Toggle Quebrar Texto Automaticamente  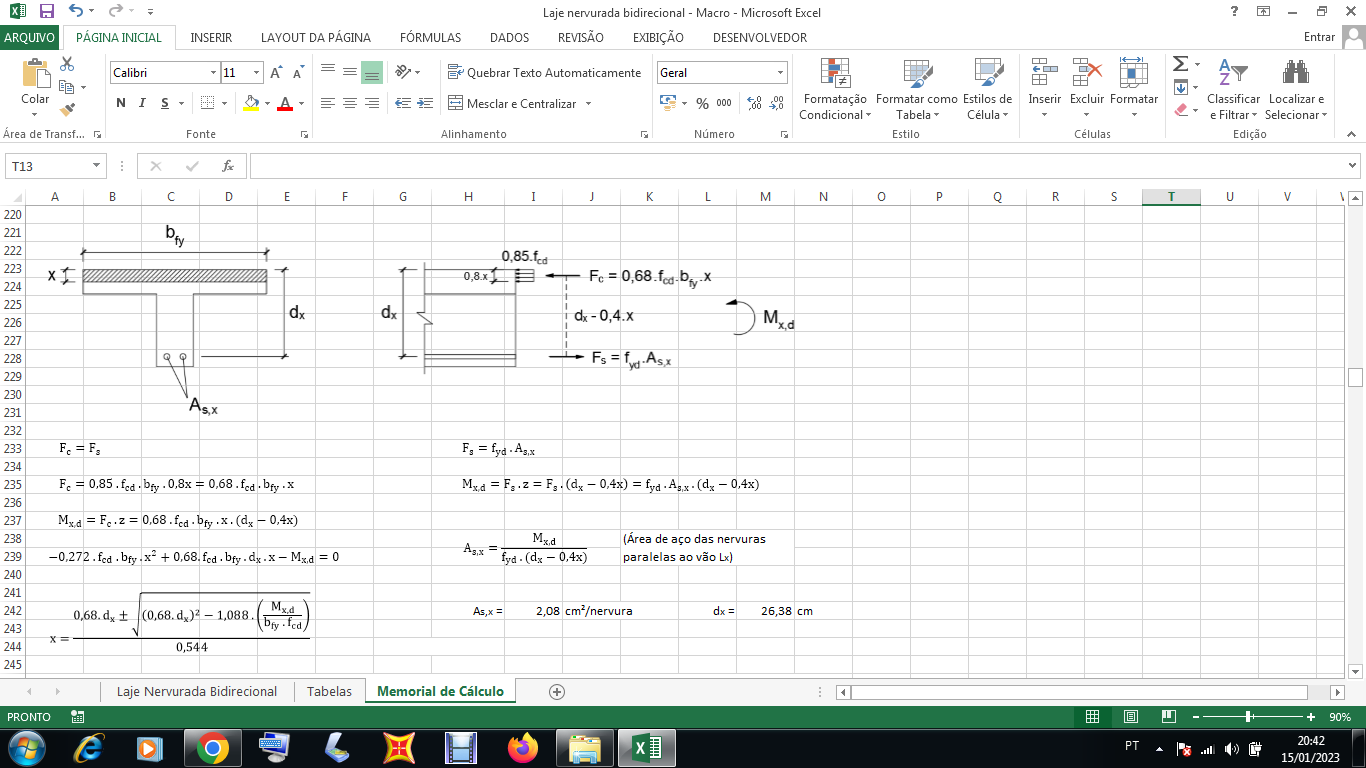[x=545, y=72]
